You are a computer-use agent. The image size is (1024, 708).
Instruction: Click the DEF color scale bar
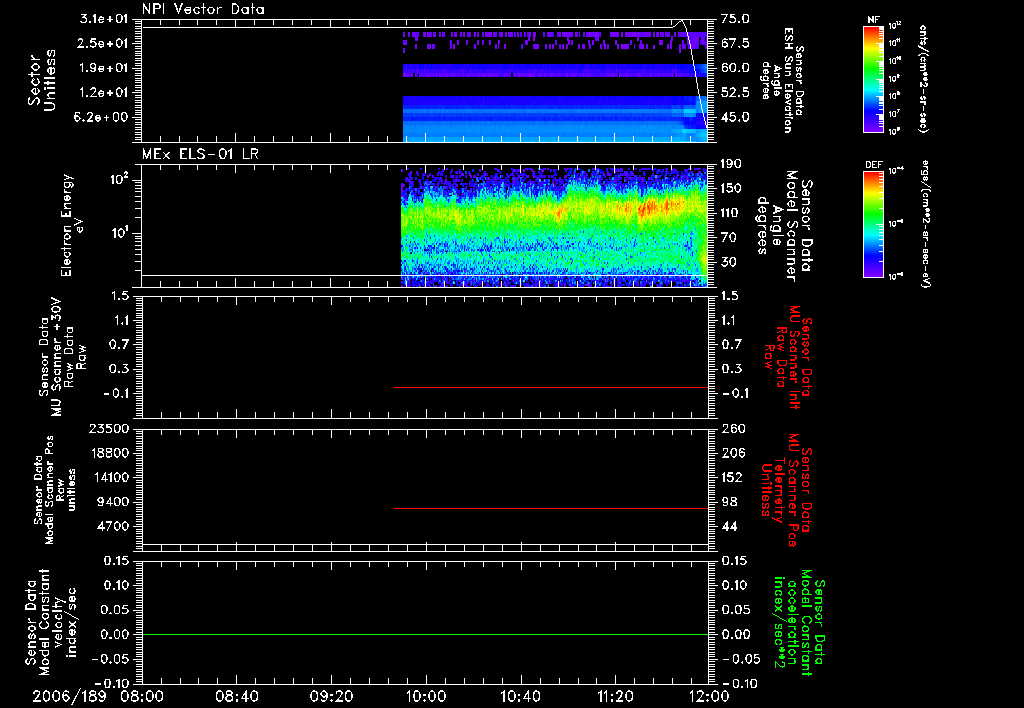point(873,224)
